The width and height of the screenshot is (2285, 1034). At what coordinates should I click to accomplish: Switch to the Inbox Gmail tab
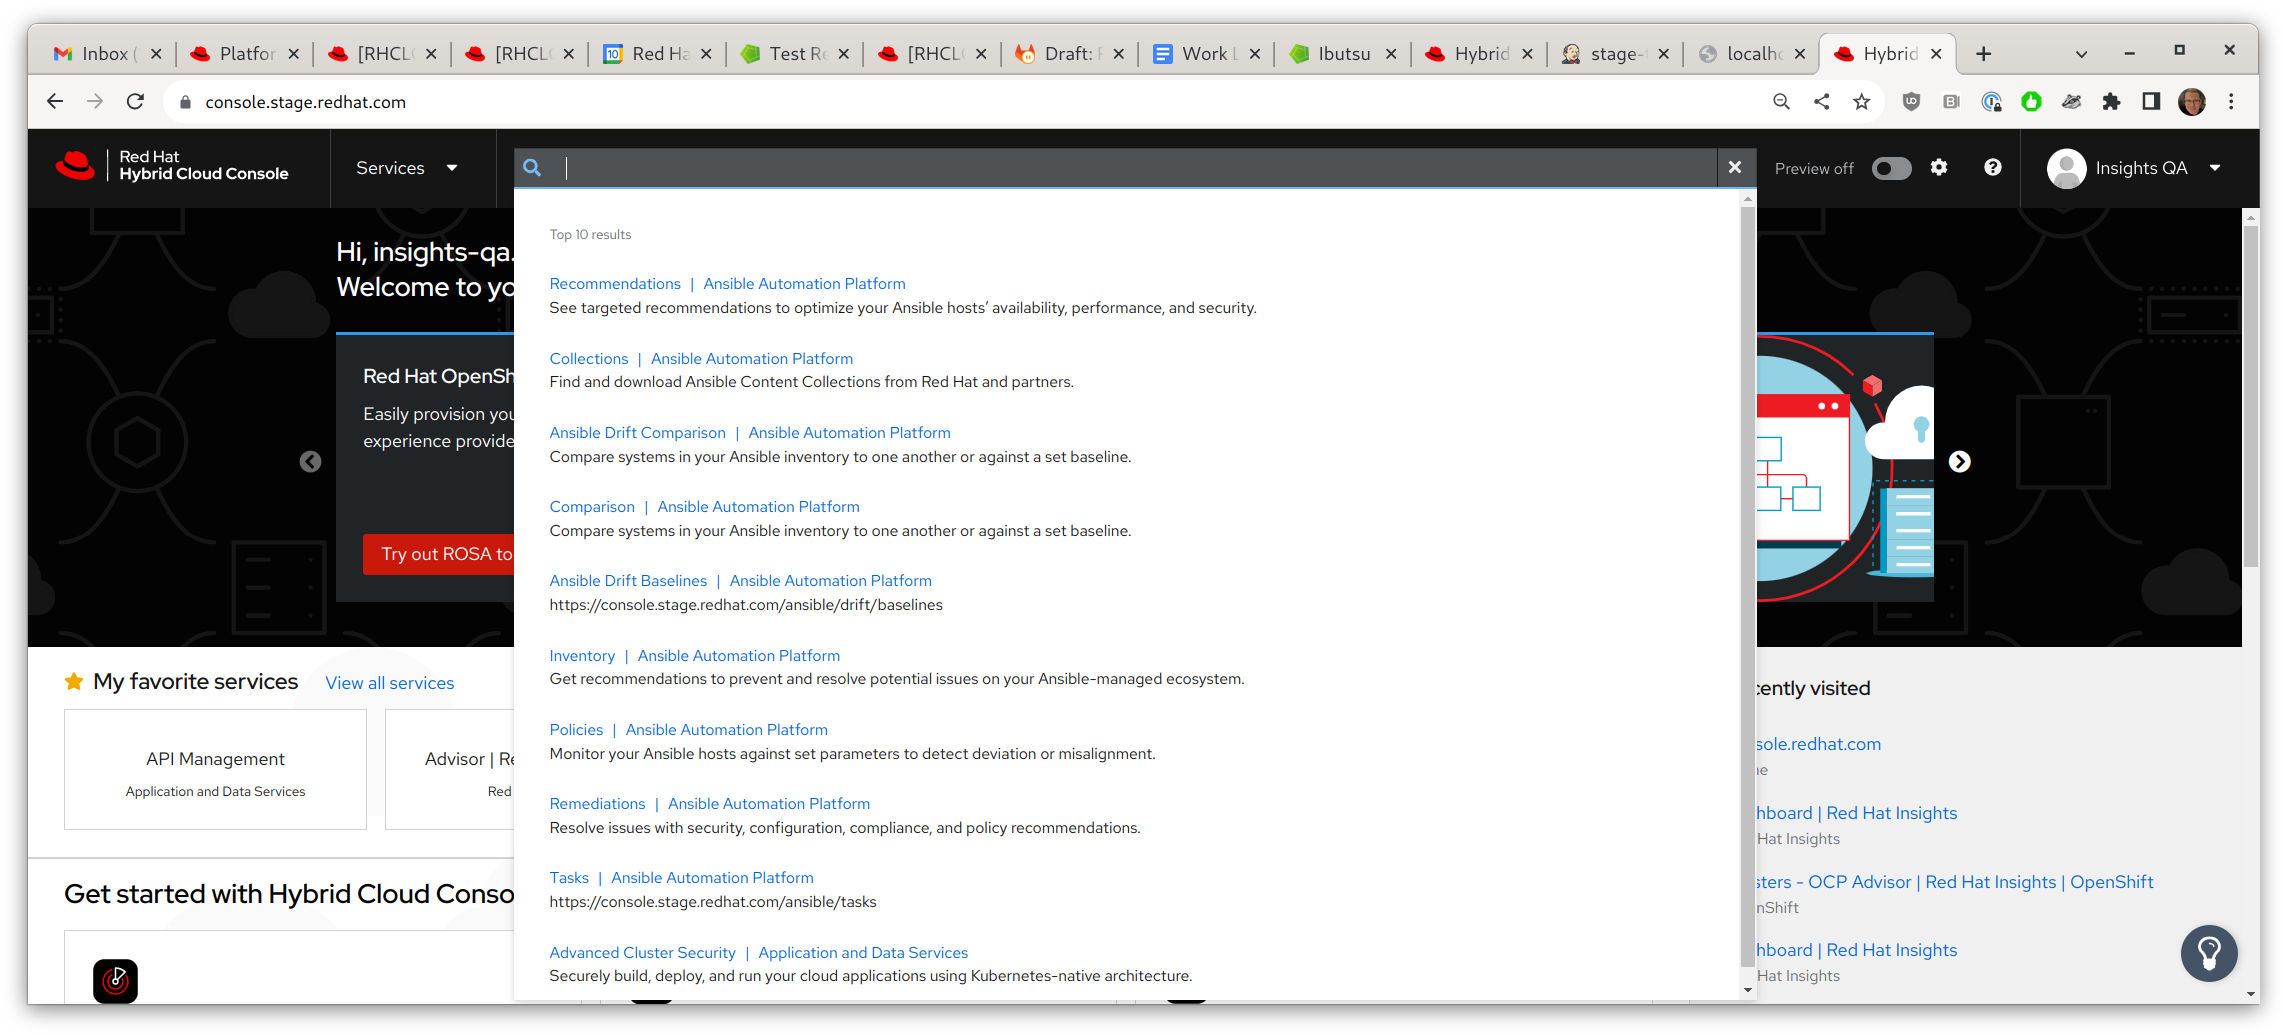[108, 53]
